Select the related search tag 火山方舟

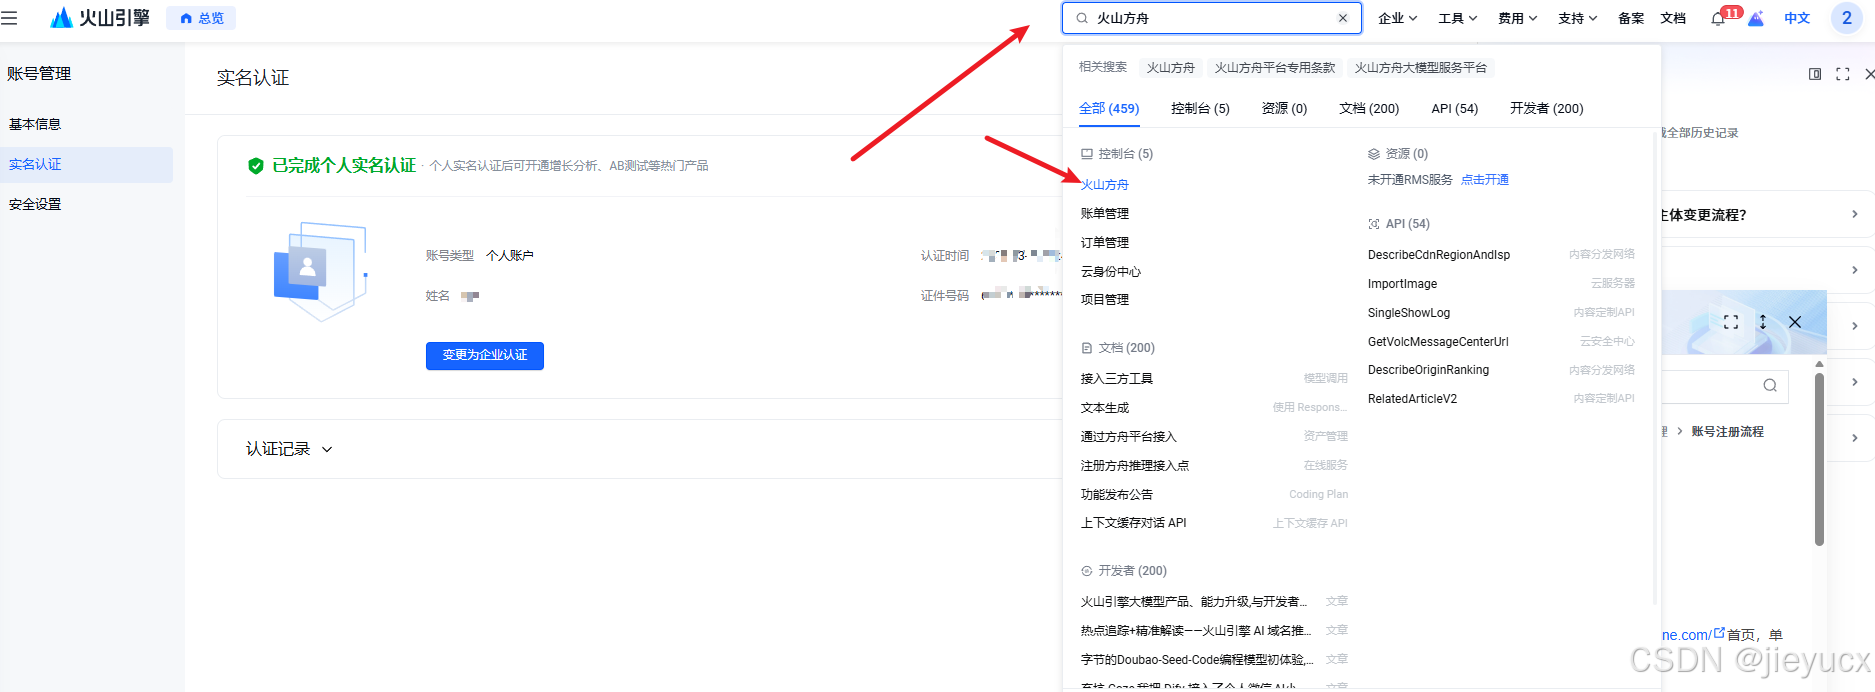(x=1171, y=68)
